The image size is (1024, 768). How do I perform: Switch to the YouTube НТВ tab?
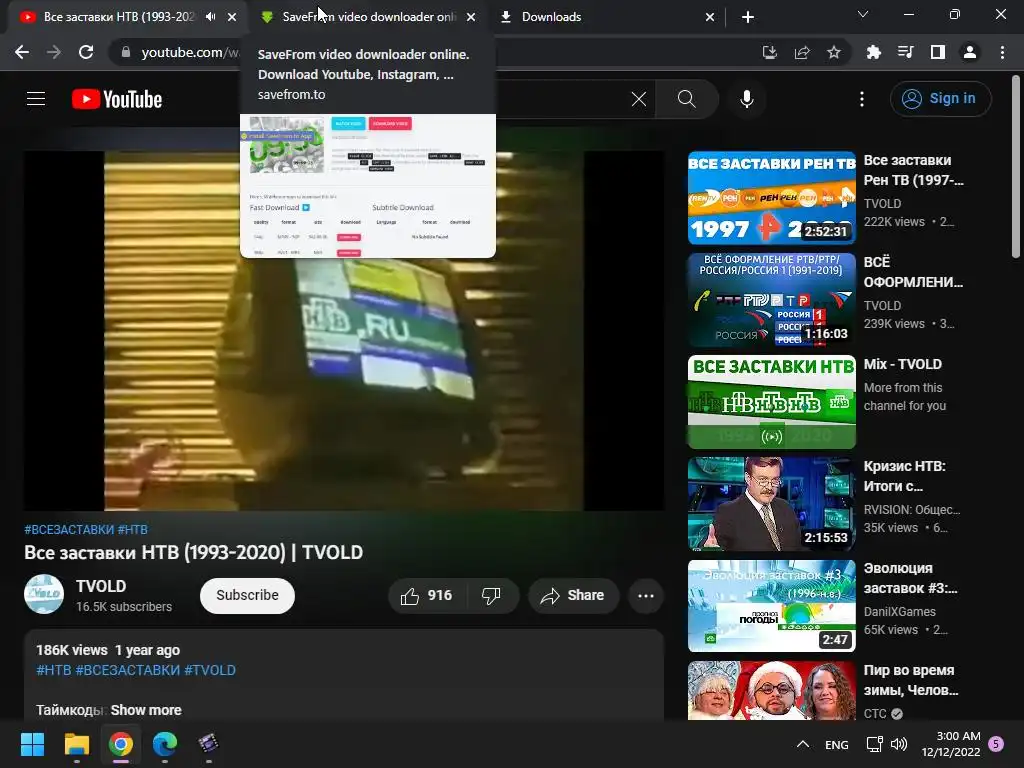118,17
